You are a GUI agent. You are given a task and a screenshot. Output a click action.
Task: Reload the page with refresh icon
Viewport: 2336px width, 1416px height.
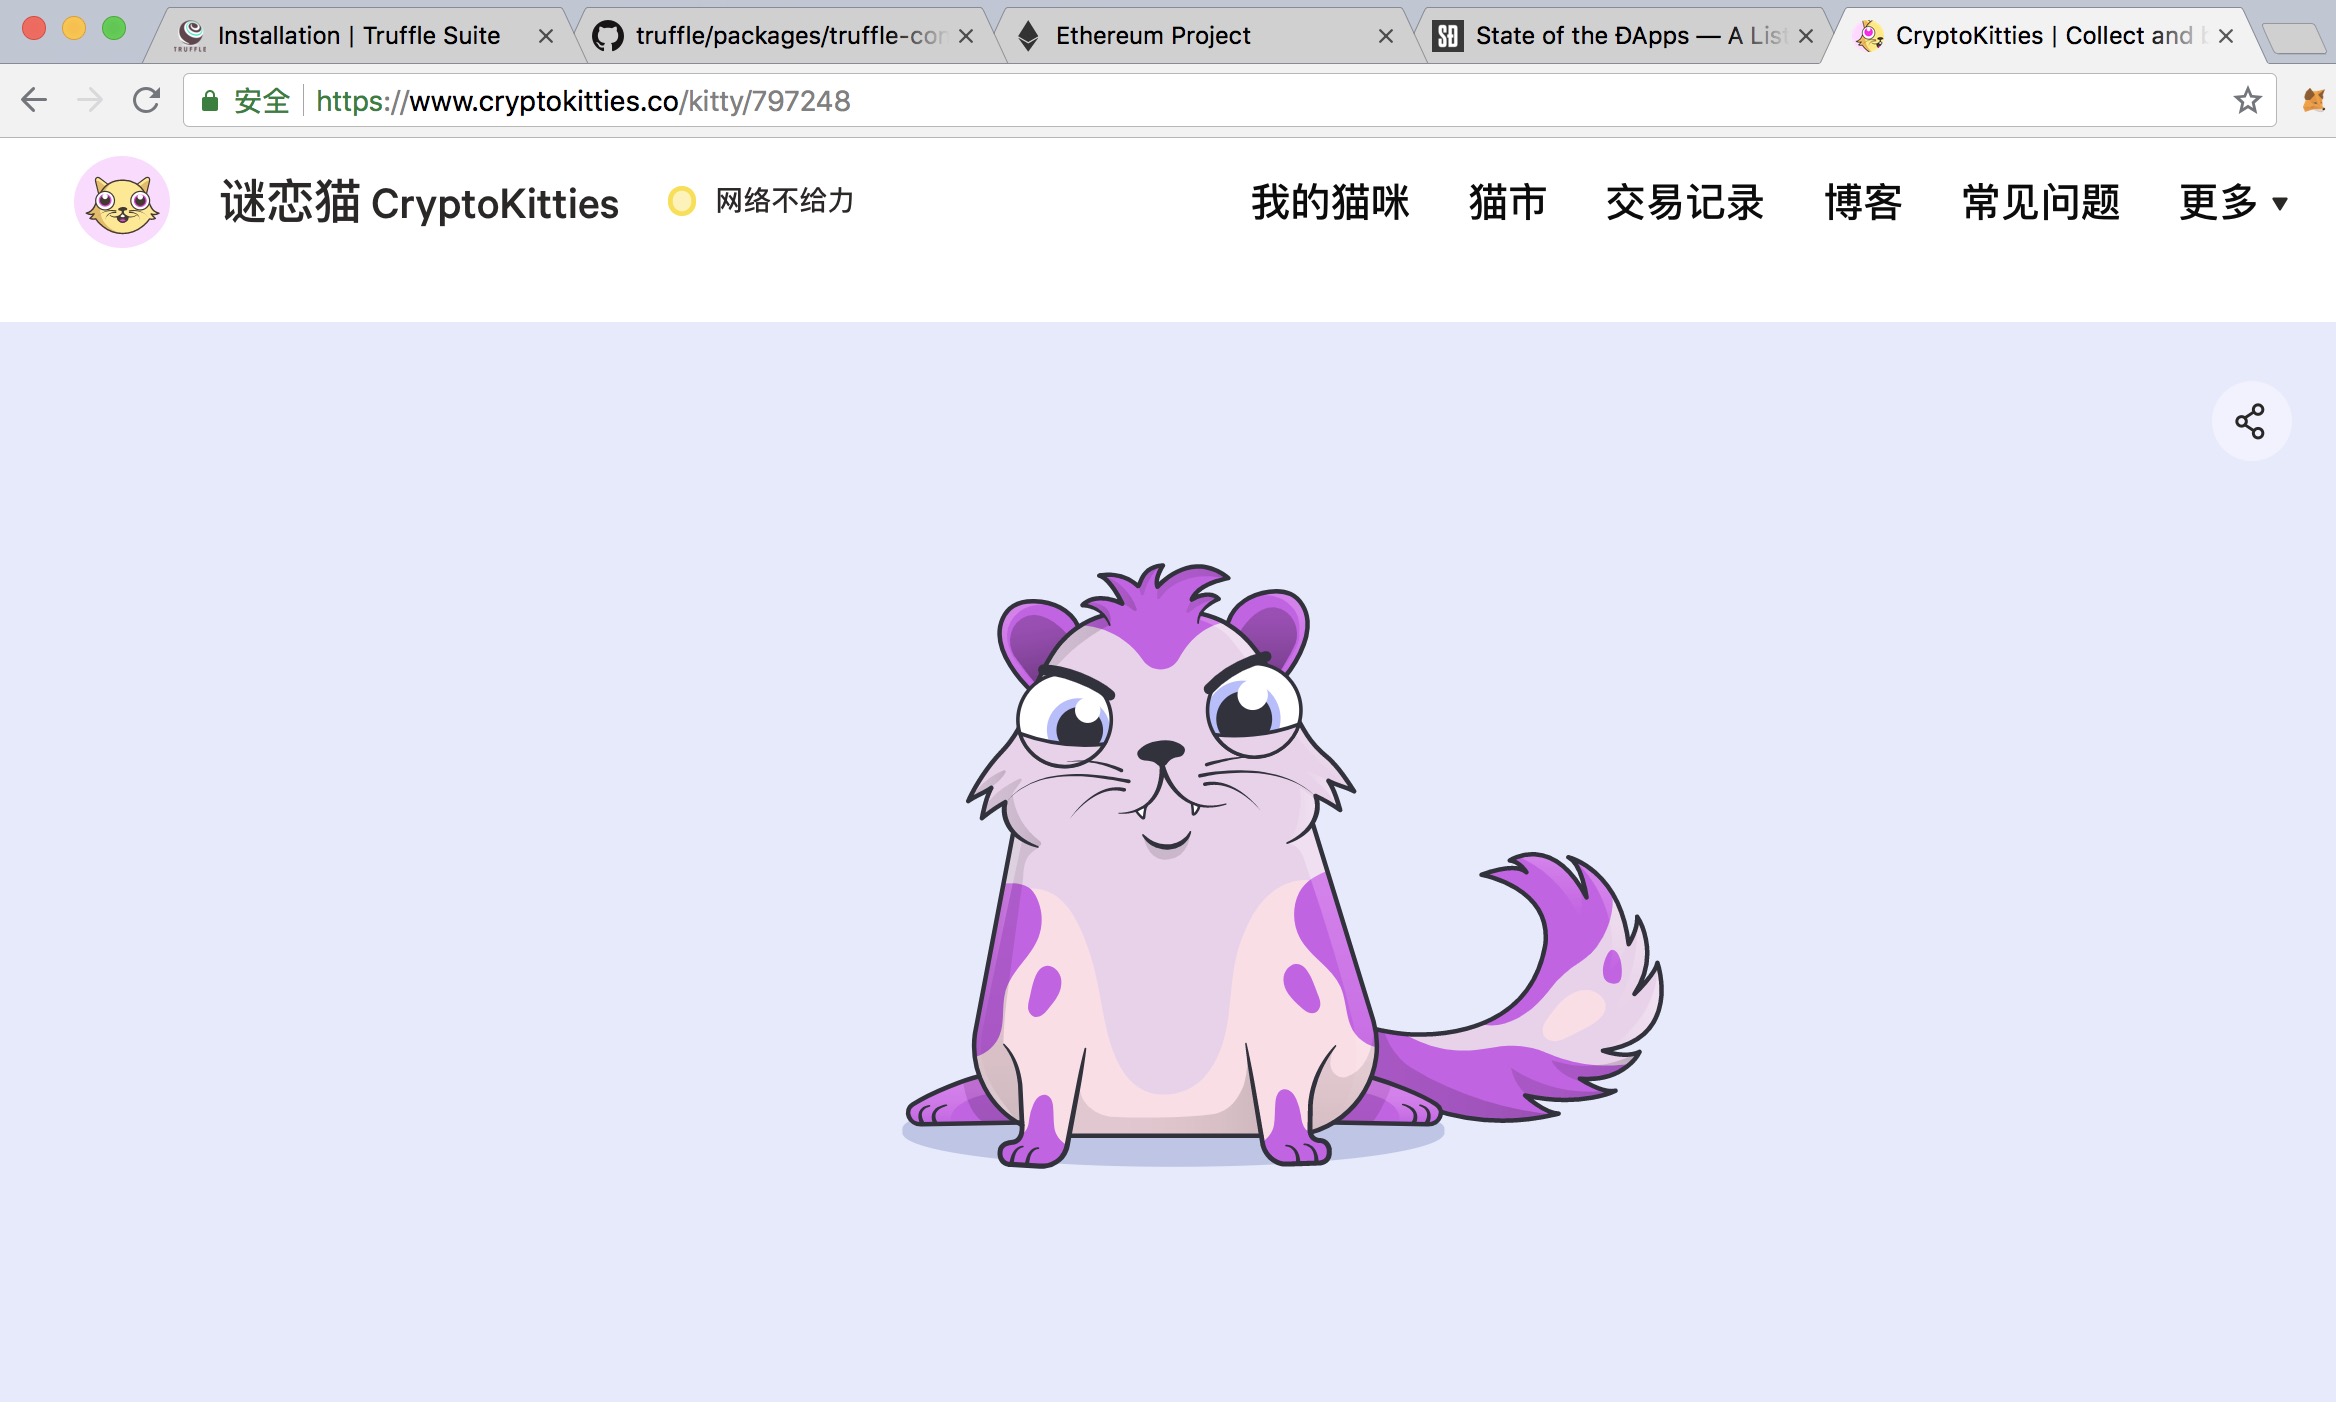point(147,100)
